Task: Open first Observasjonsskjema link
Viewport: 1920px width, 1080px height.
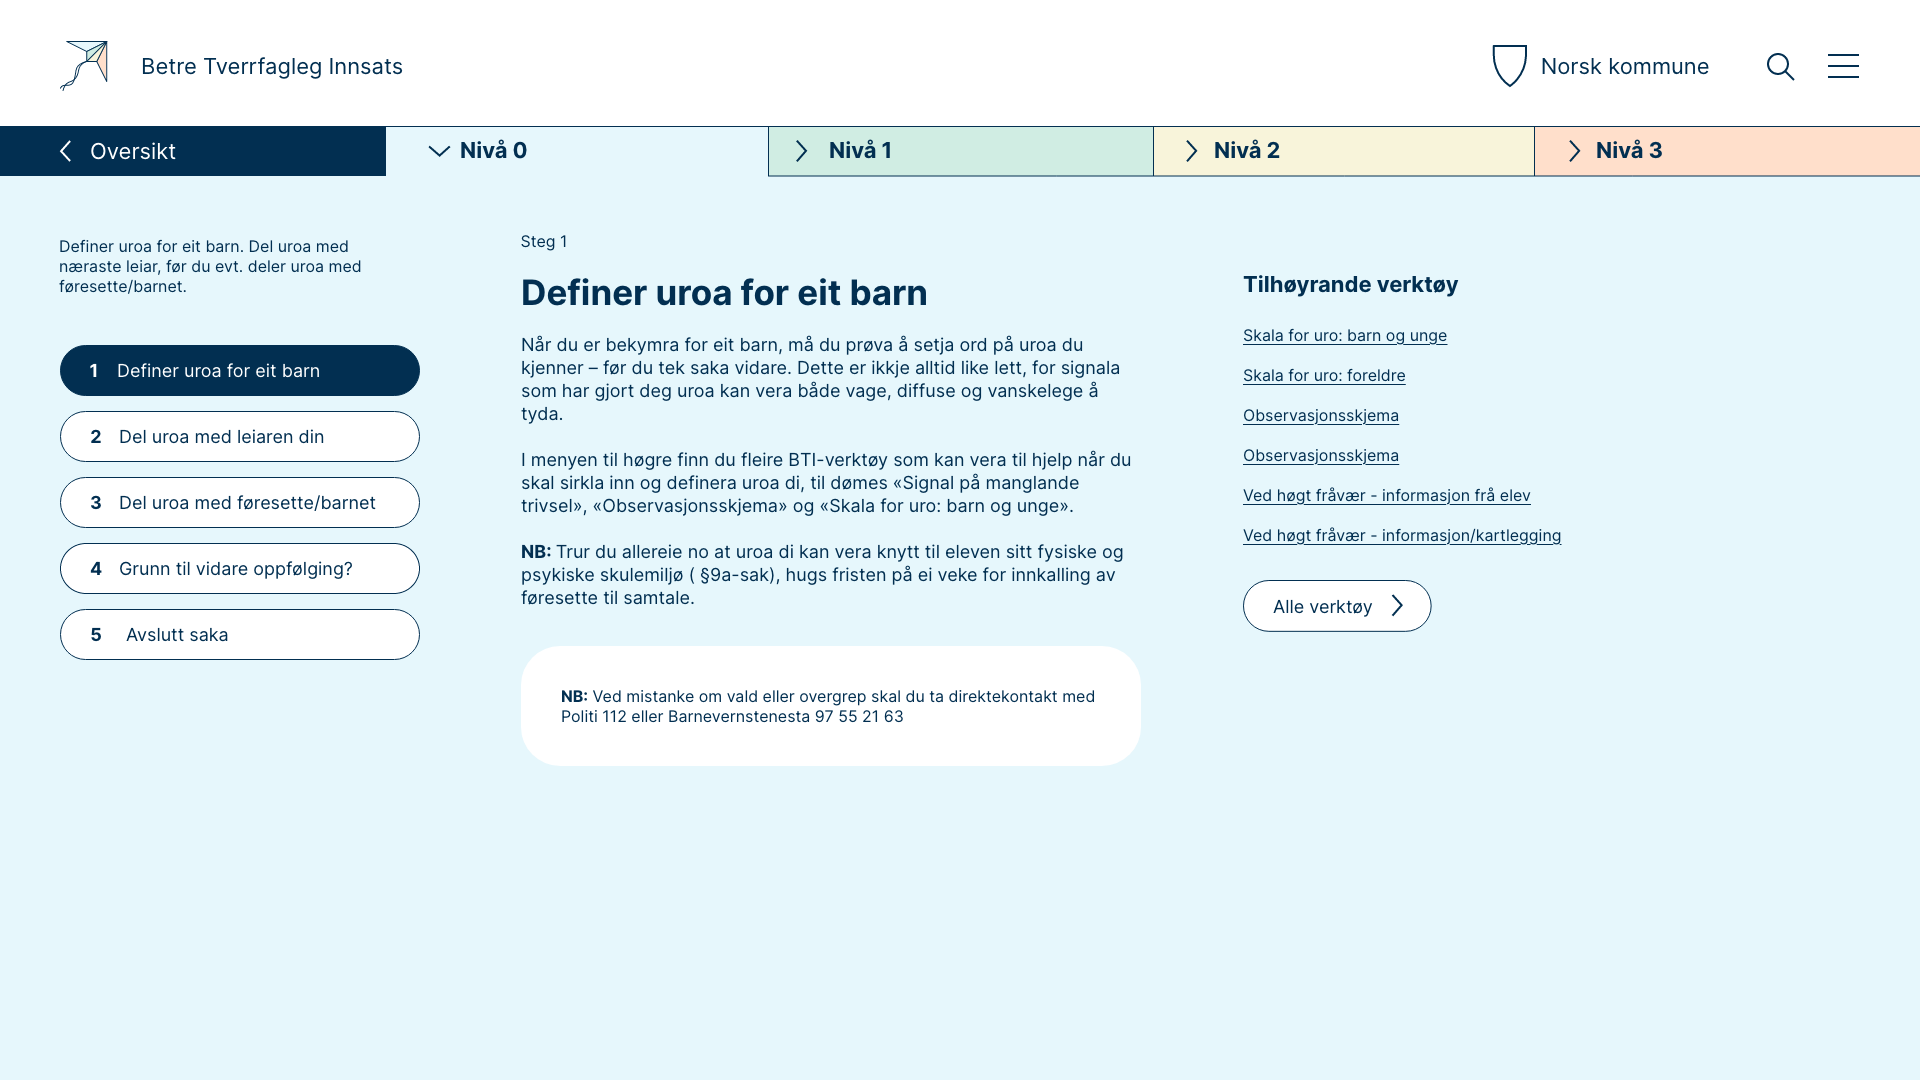Action: [1320, 416]
